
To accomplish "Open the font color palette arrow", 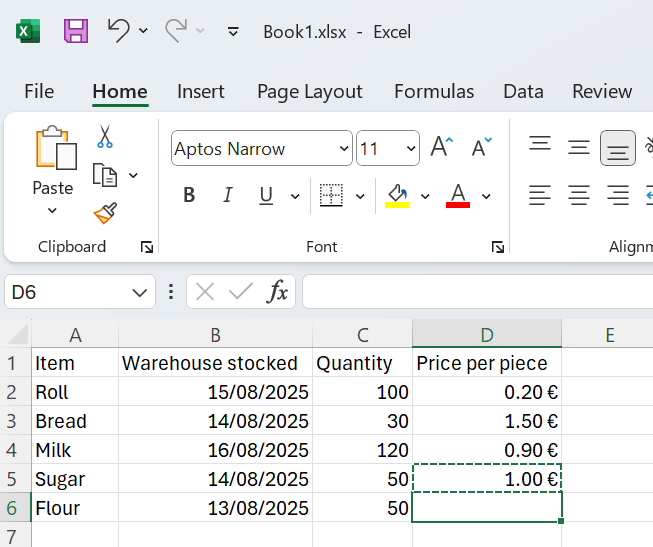I will click(x=486, y=196).
